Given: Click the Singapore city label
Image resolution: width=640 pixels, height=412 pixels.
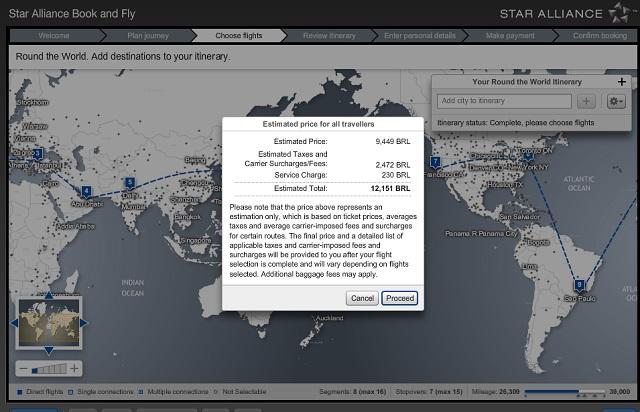Looking at the screenshot, I should coord(195,241).
